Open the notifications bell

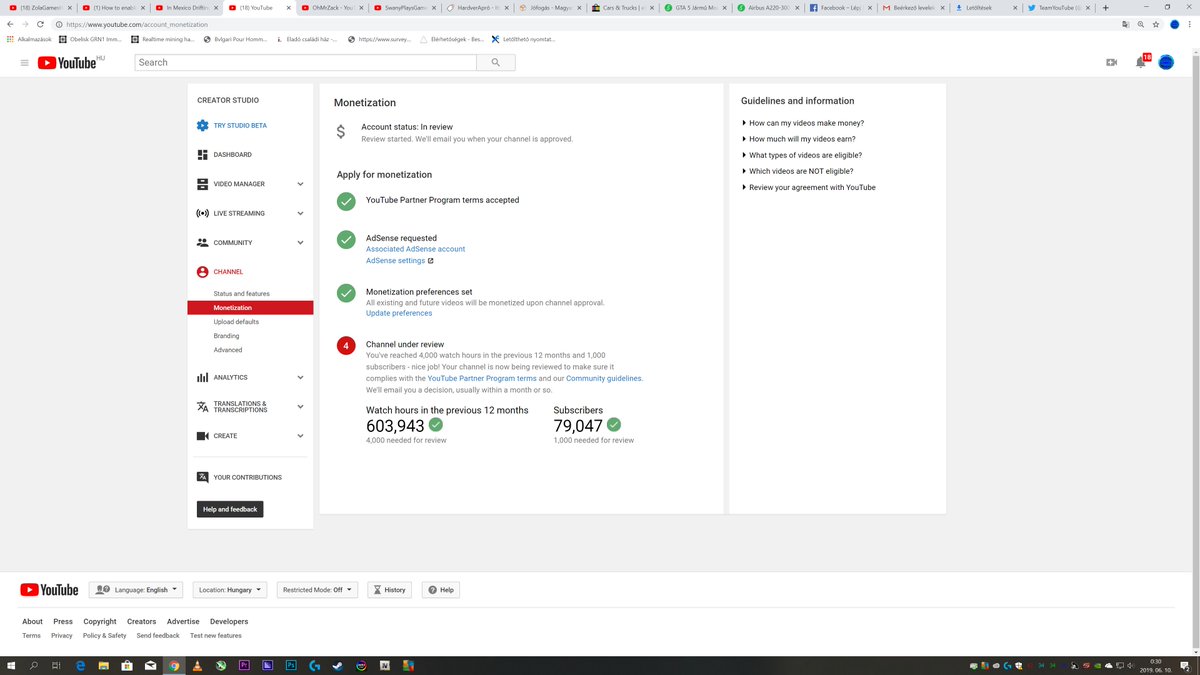(1140, 62)
